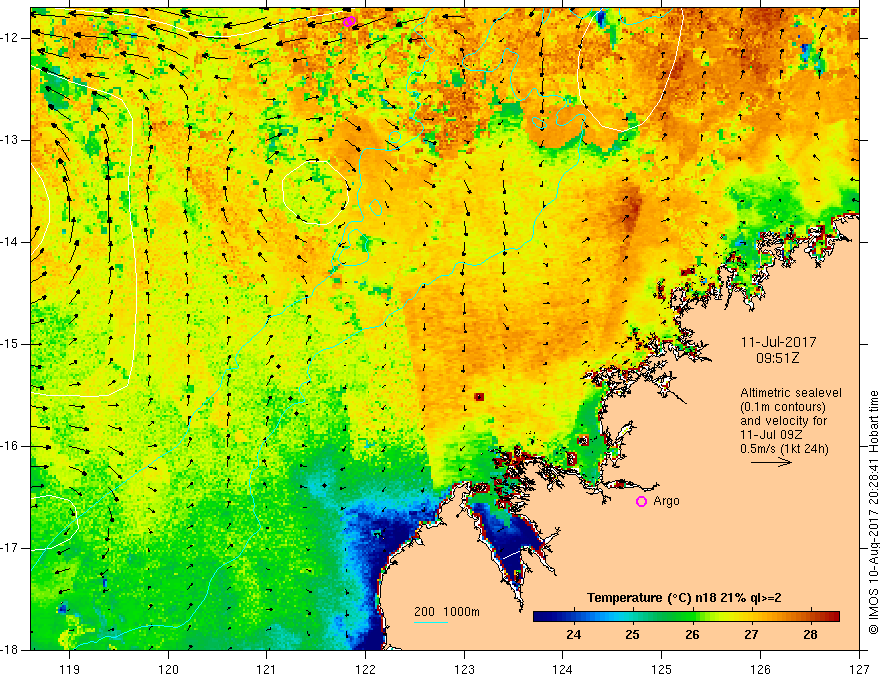The height and width of the screenshot is (680, 880).
Task: Click the color bar value 27
Action: (751, 635)
